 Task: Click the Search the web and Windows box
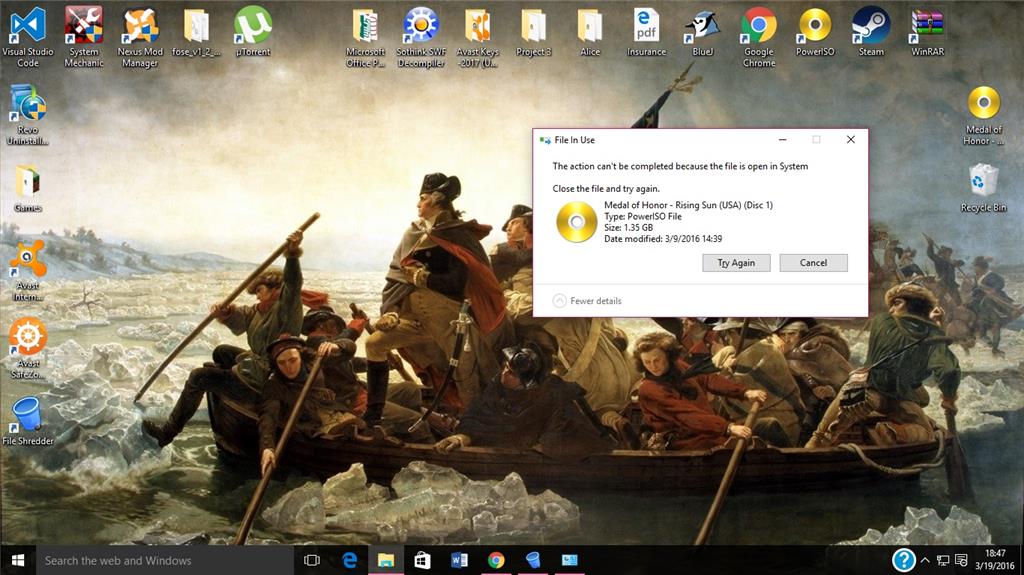tap(165, 560)
